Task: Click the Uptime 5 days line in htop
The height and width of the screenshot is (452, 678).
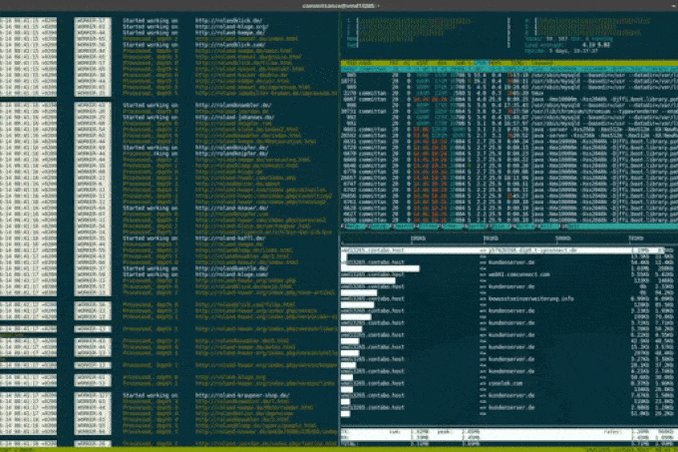Action: pyautogui.click(x=561, y=51)
